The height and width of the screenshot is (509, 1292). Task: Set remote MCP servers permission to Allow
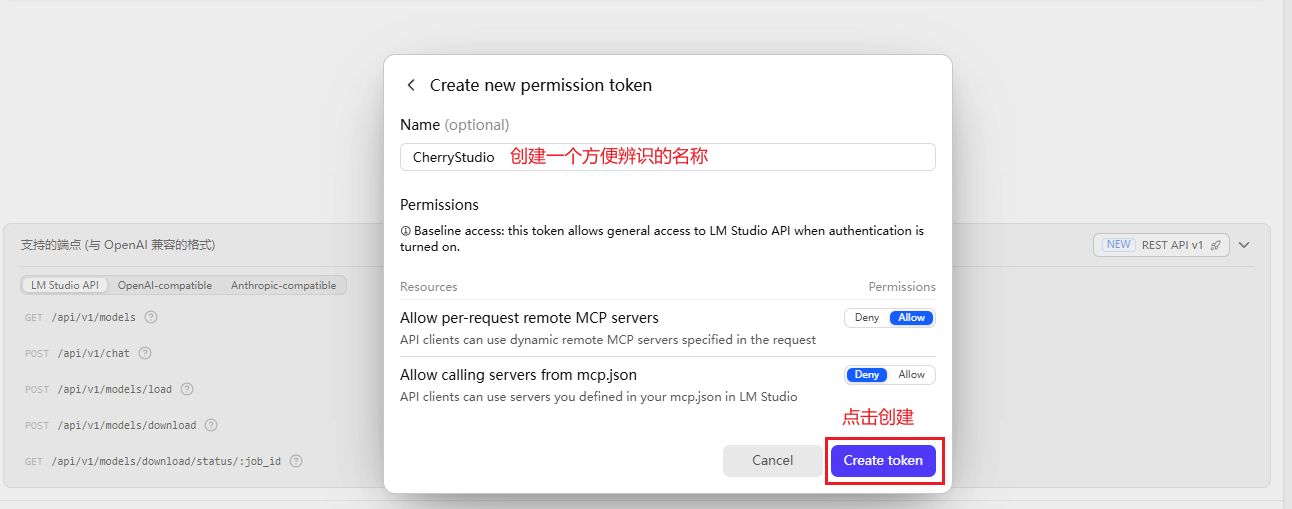[912, 318]
